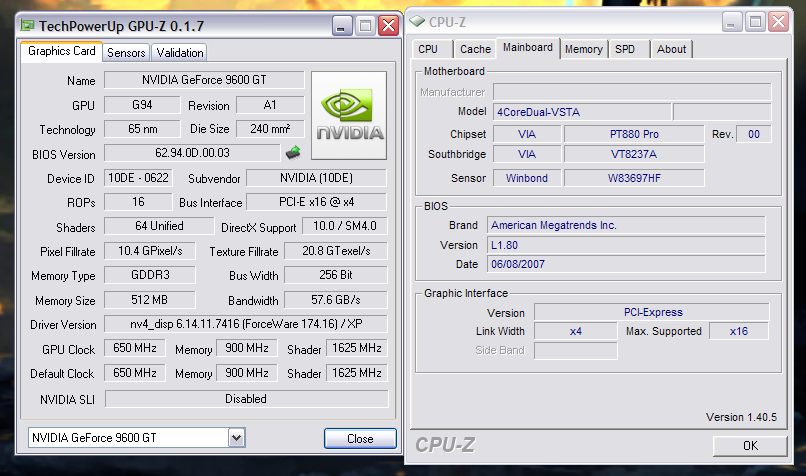Screen dimensions: 806x476
Task: Select the NVIDIA GeForce 9600 GT combo box
Action: 137,438
